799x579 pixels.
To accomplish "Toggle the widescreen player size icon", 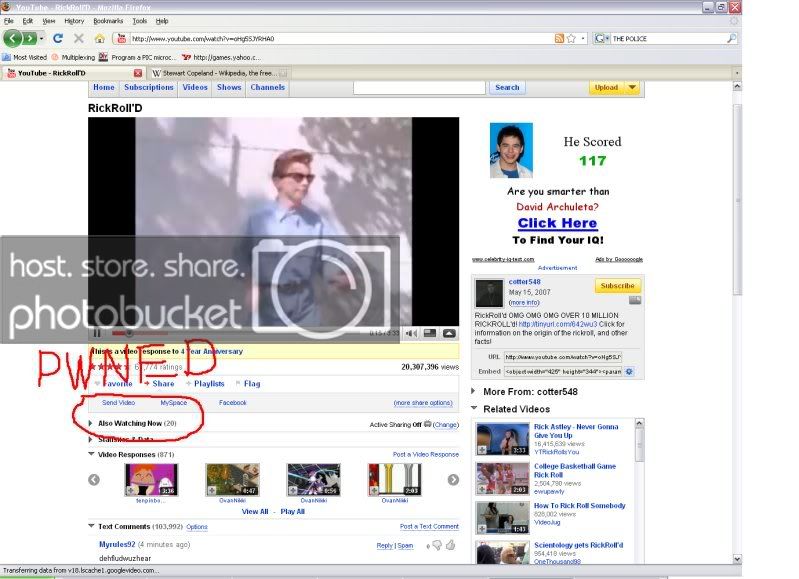I will coord(430,333).
